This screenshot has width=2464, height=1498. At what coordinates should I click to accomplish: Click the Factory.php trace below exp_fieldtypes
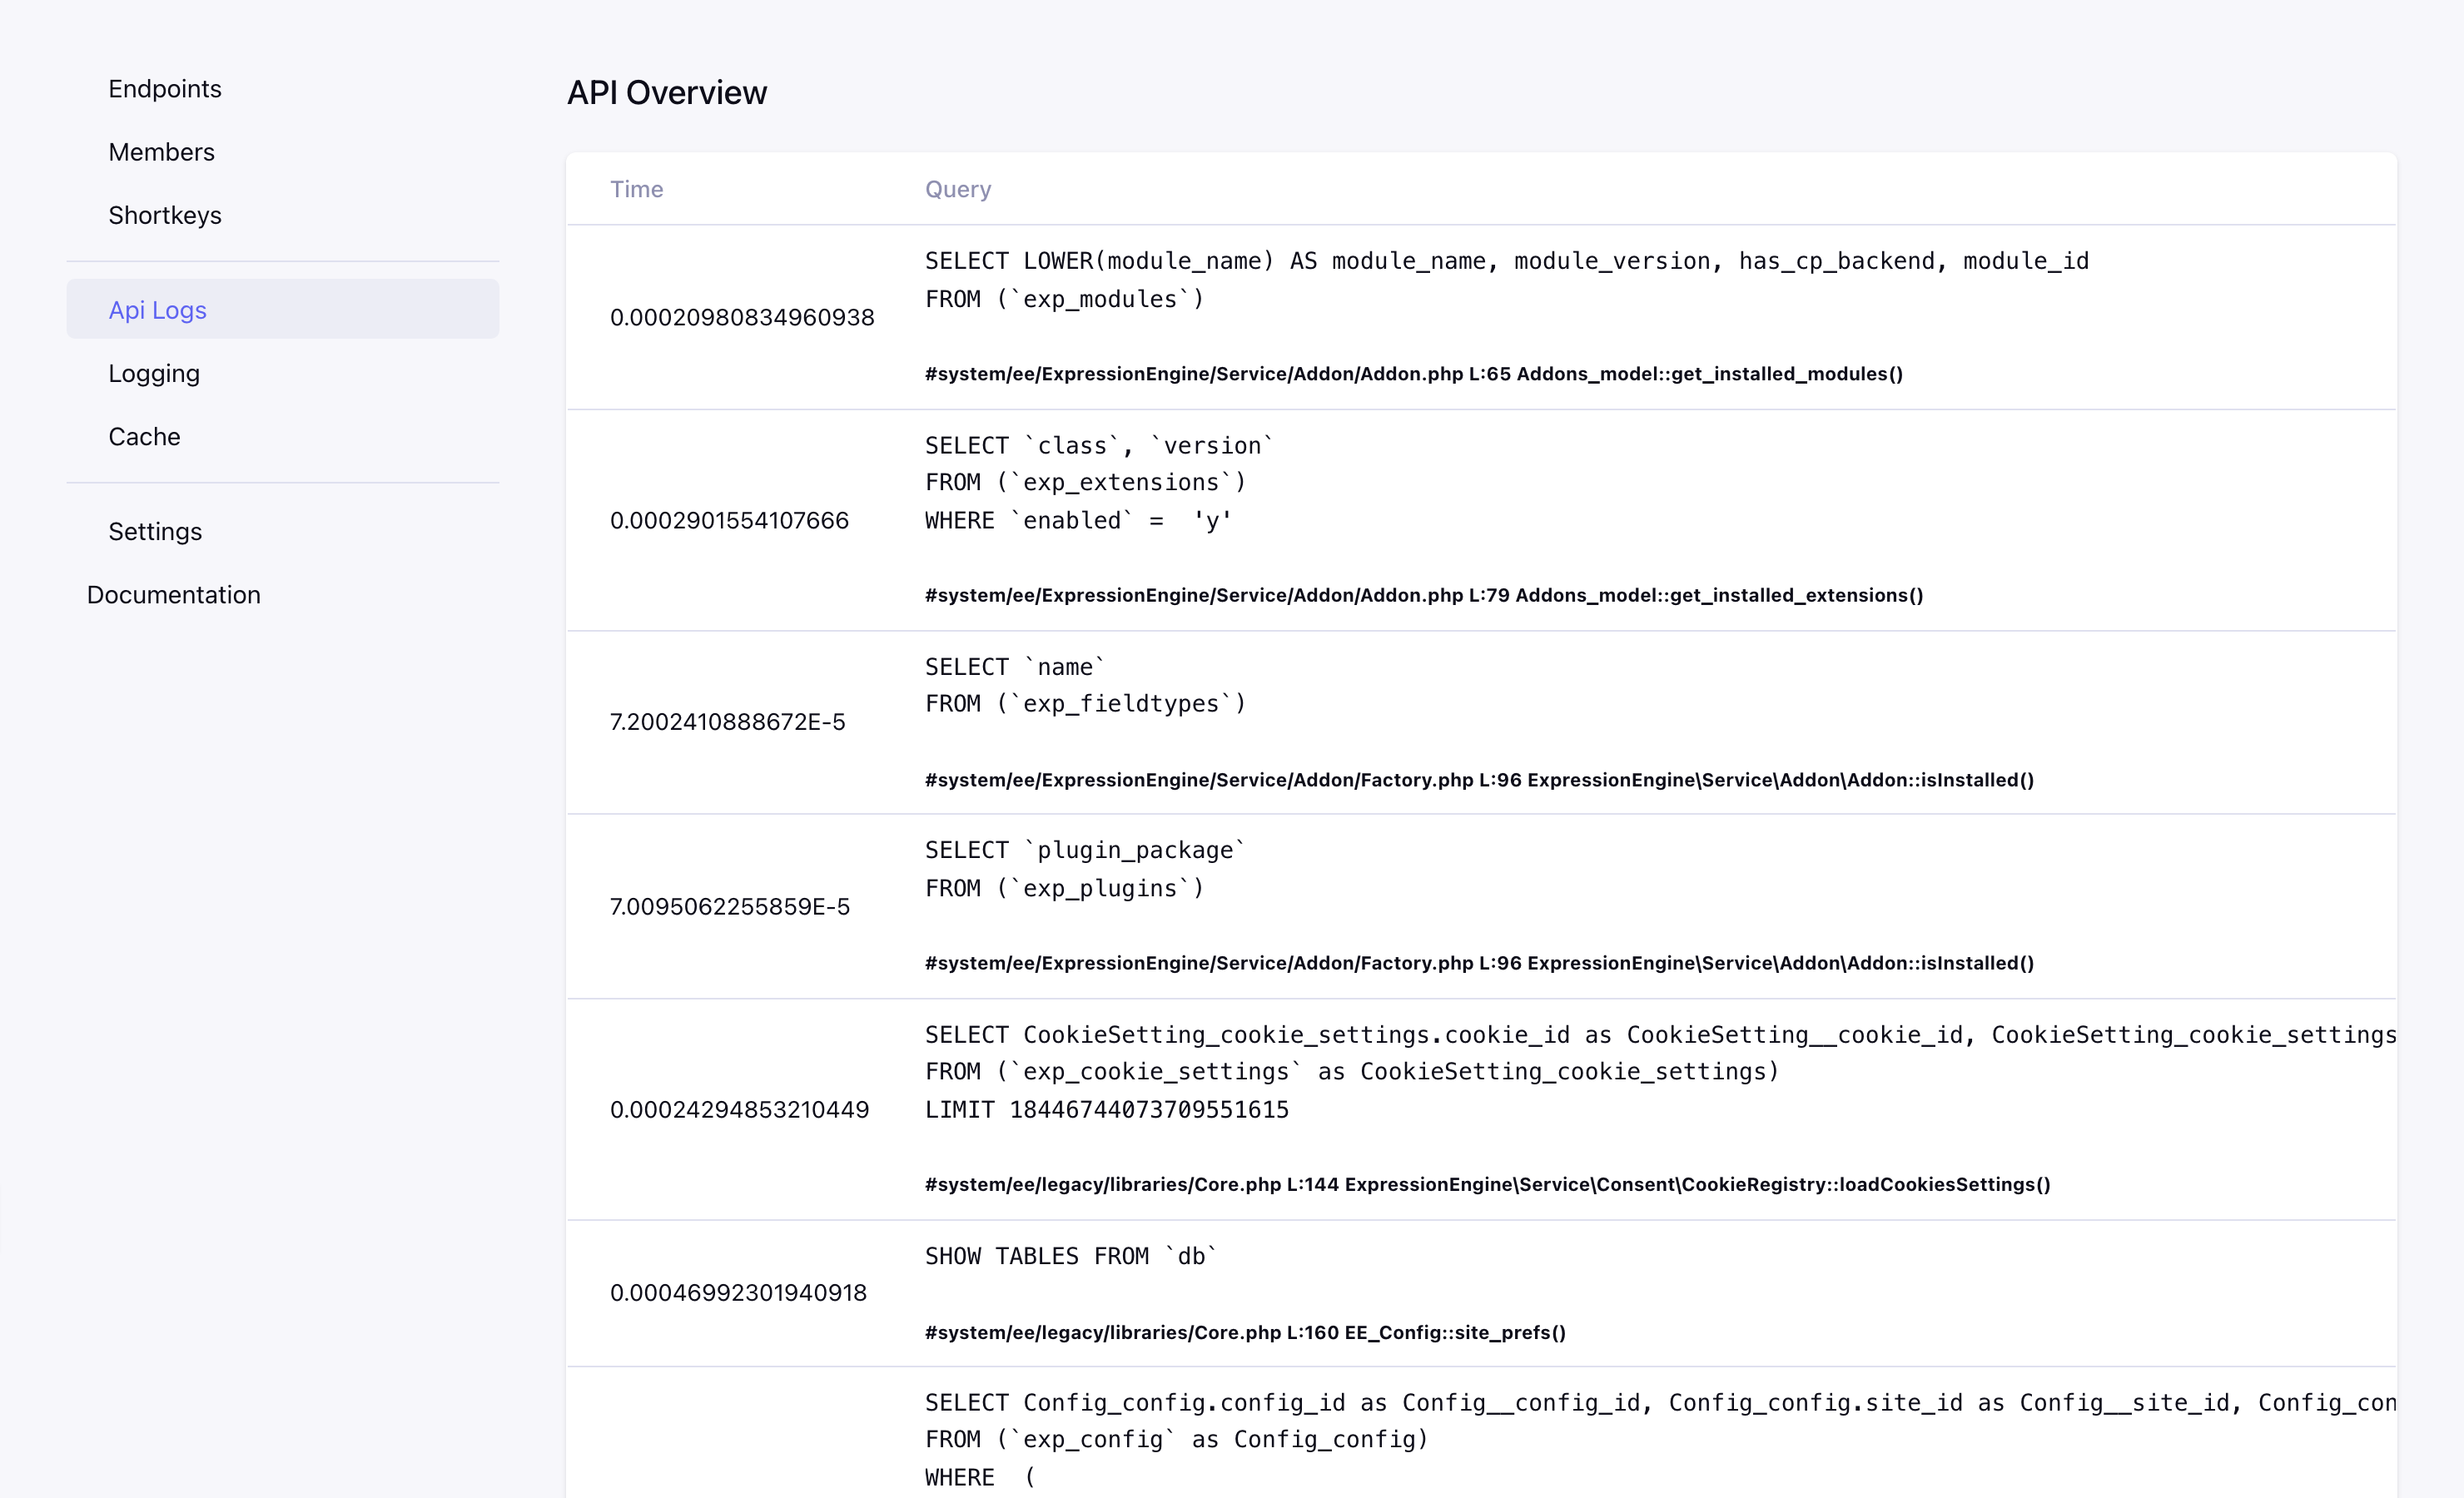(x=1479, y=780)
